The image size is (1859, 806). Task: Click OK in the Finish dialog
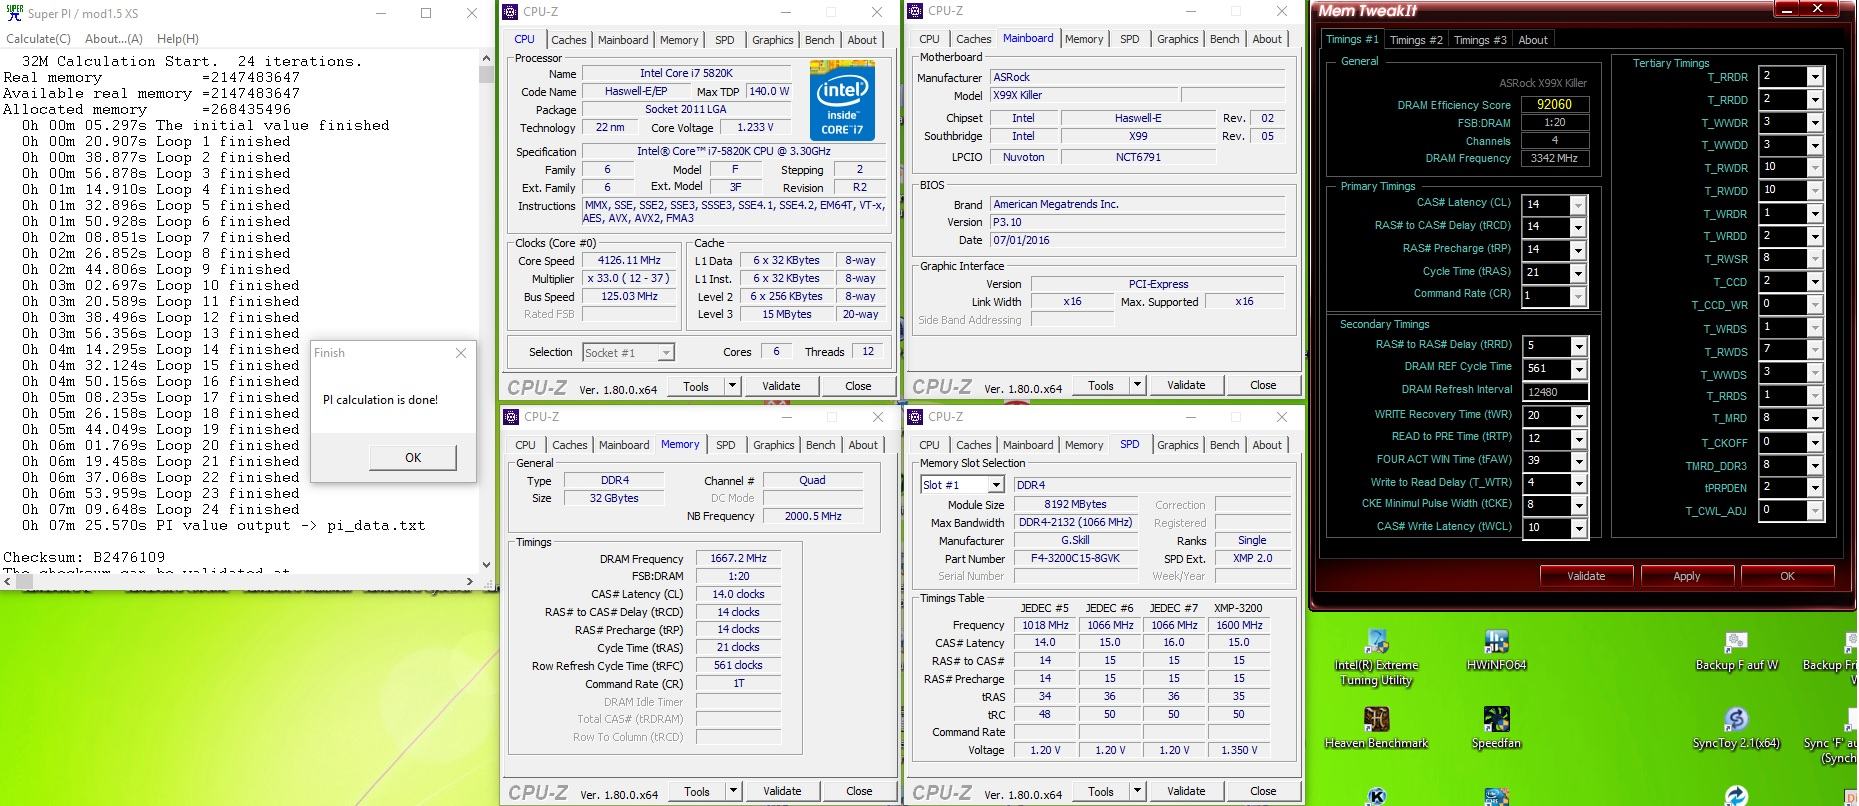point(413,457)
